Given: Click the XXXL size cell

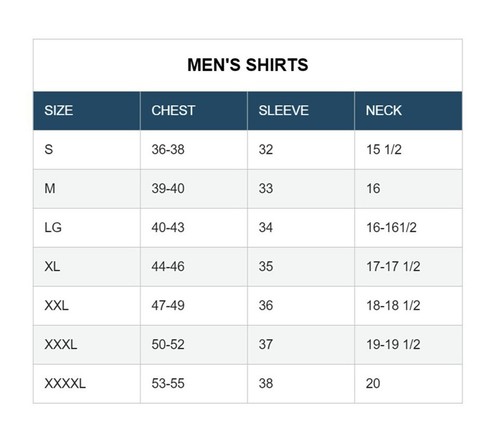Looking at the screenshot, I should pos(87,345).
